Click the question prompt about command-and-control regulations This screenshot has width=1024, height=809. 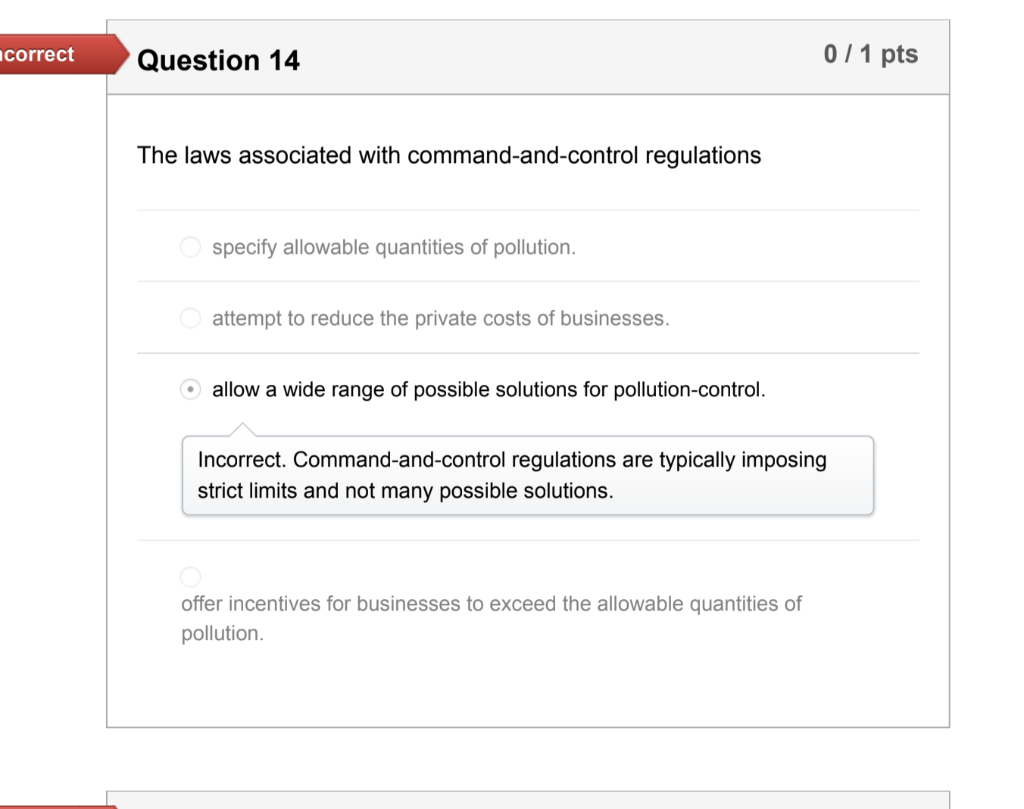[449, 155]
